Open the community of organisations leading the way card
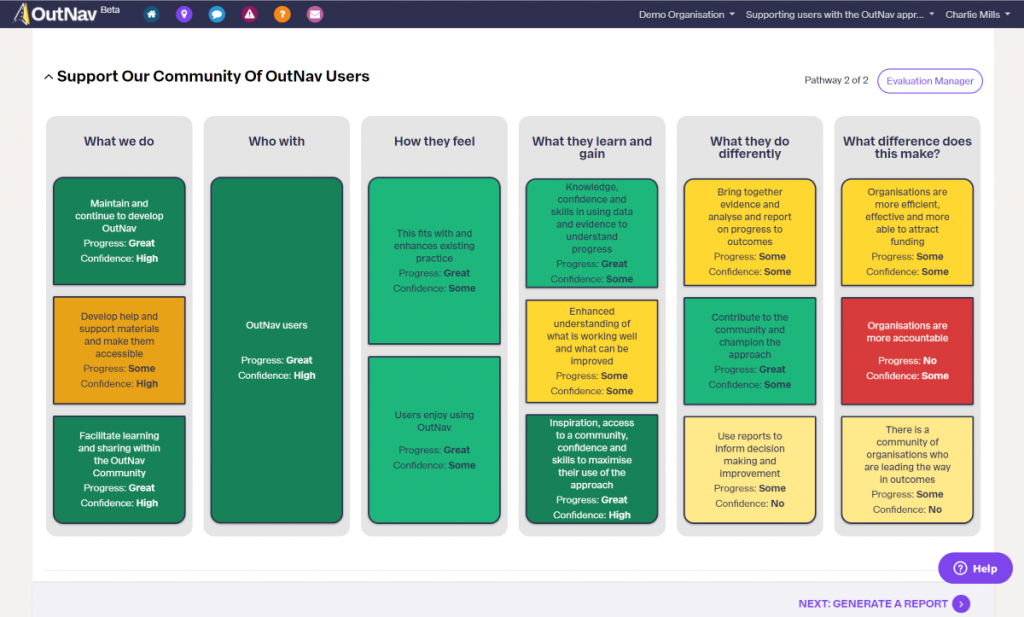Viewport: 1024px width, 617px height. (907, 469)
